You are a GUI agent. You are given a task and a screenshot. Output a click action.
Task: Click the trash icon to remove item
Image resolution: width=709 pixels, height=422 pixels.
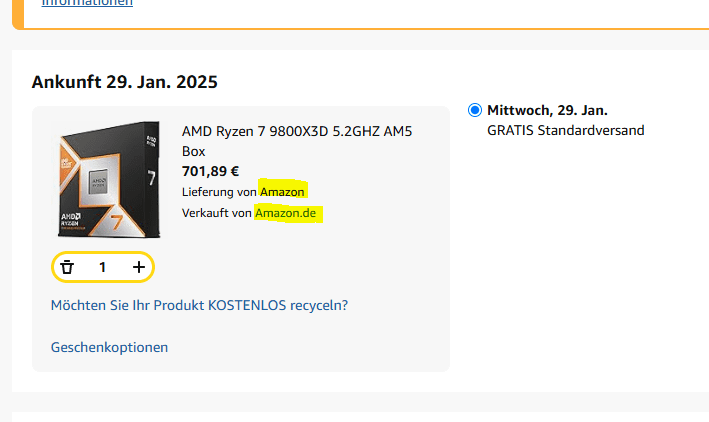(67, 267)
